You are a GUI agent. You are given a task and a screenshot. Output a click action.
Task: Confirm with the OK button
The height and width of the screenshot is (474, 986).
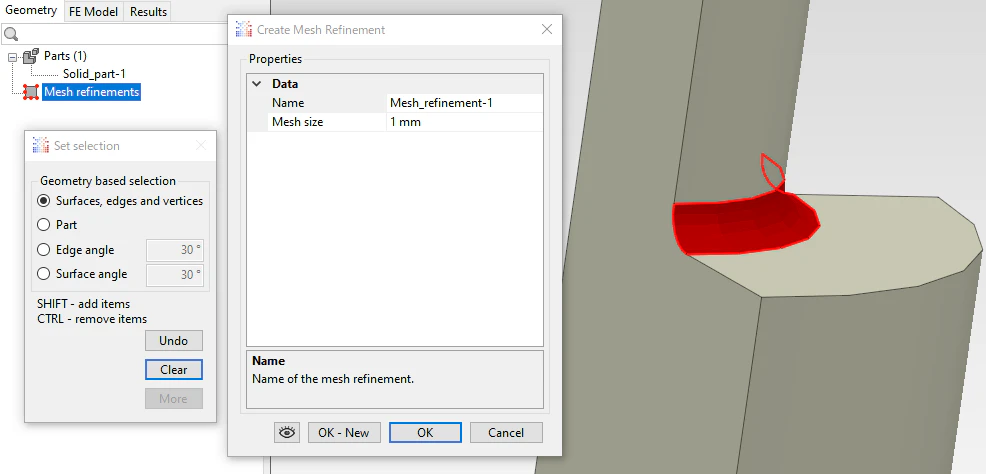[425, 433]
